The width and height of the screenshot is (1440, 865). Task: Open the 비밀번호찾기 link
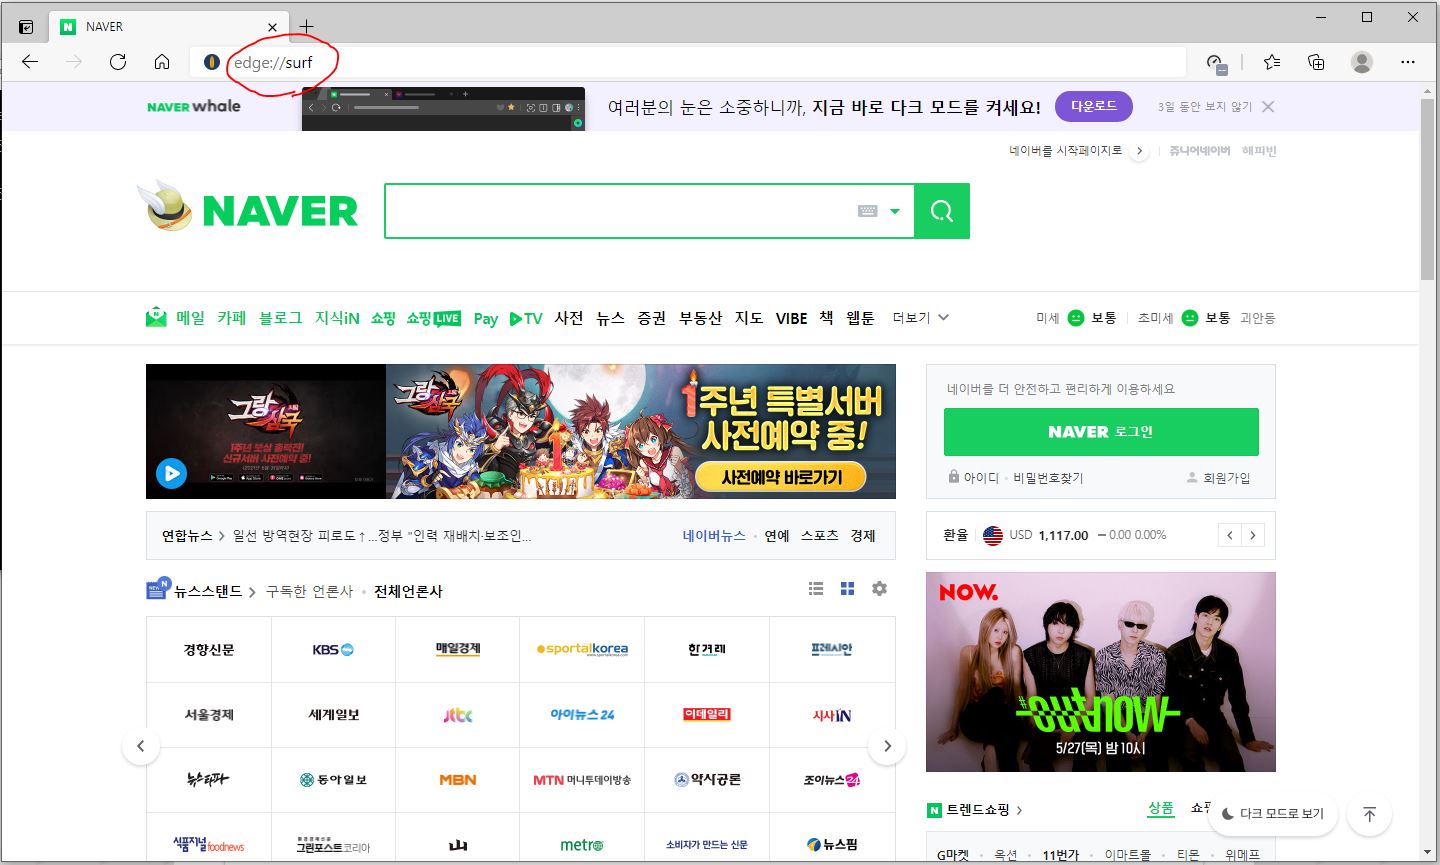(x=1048, y=478)
